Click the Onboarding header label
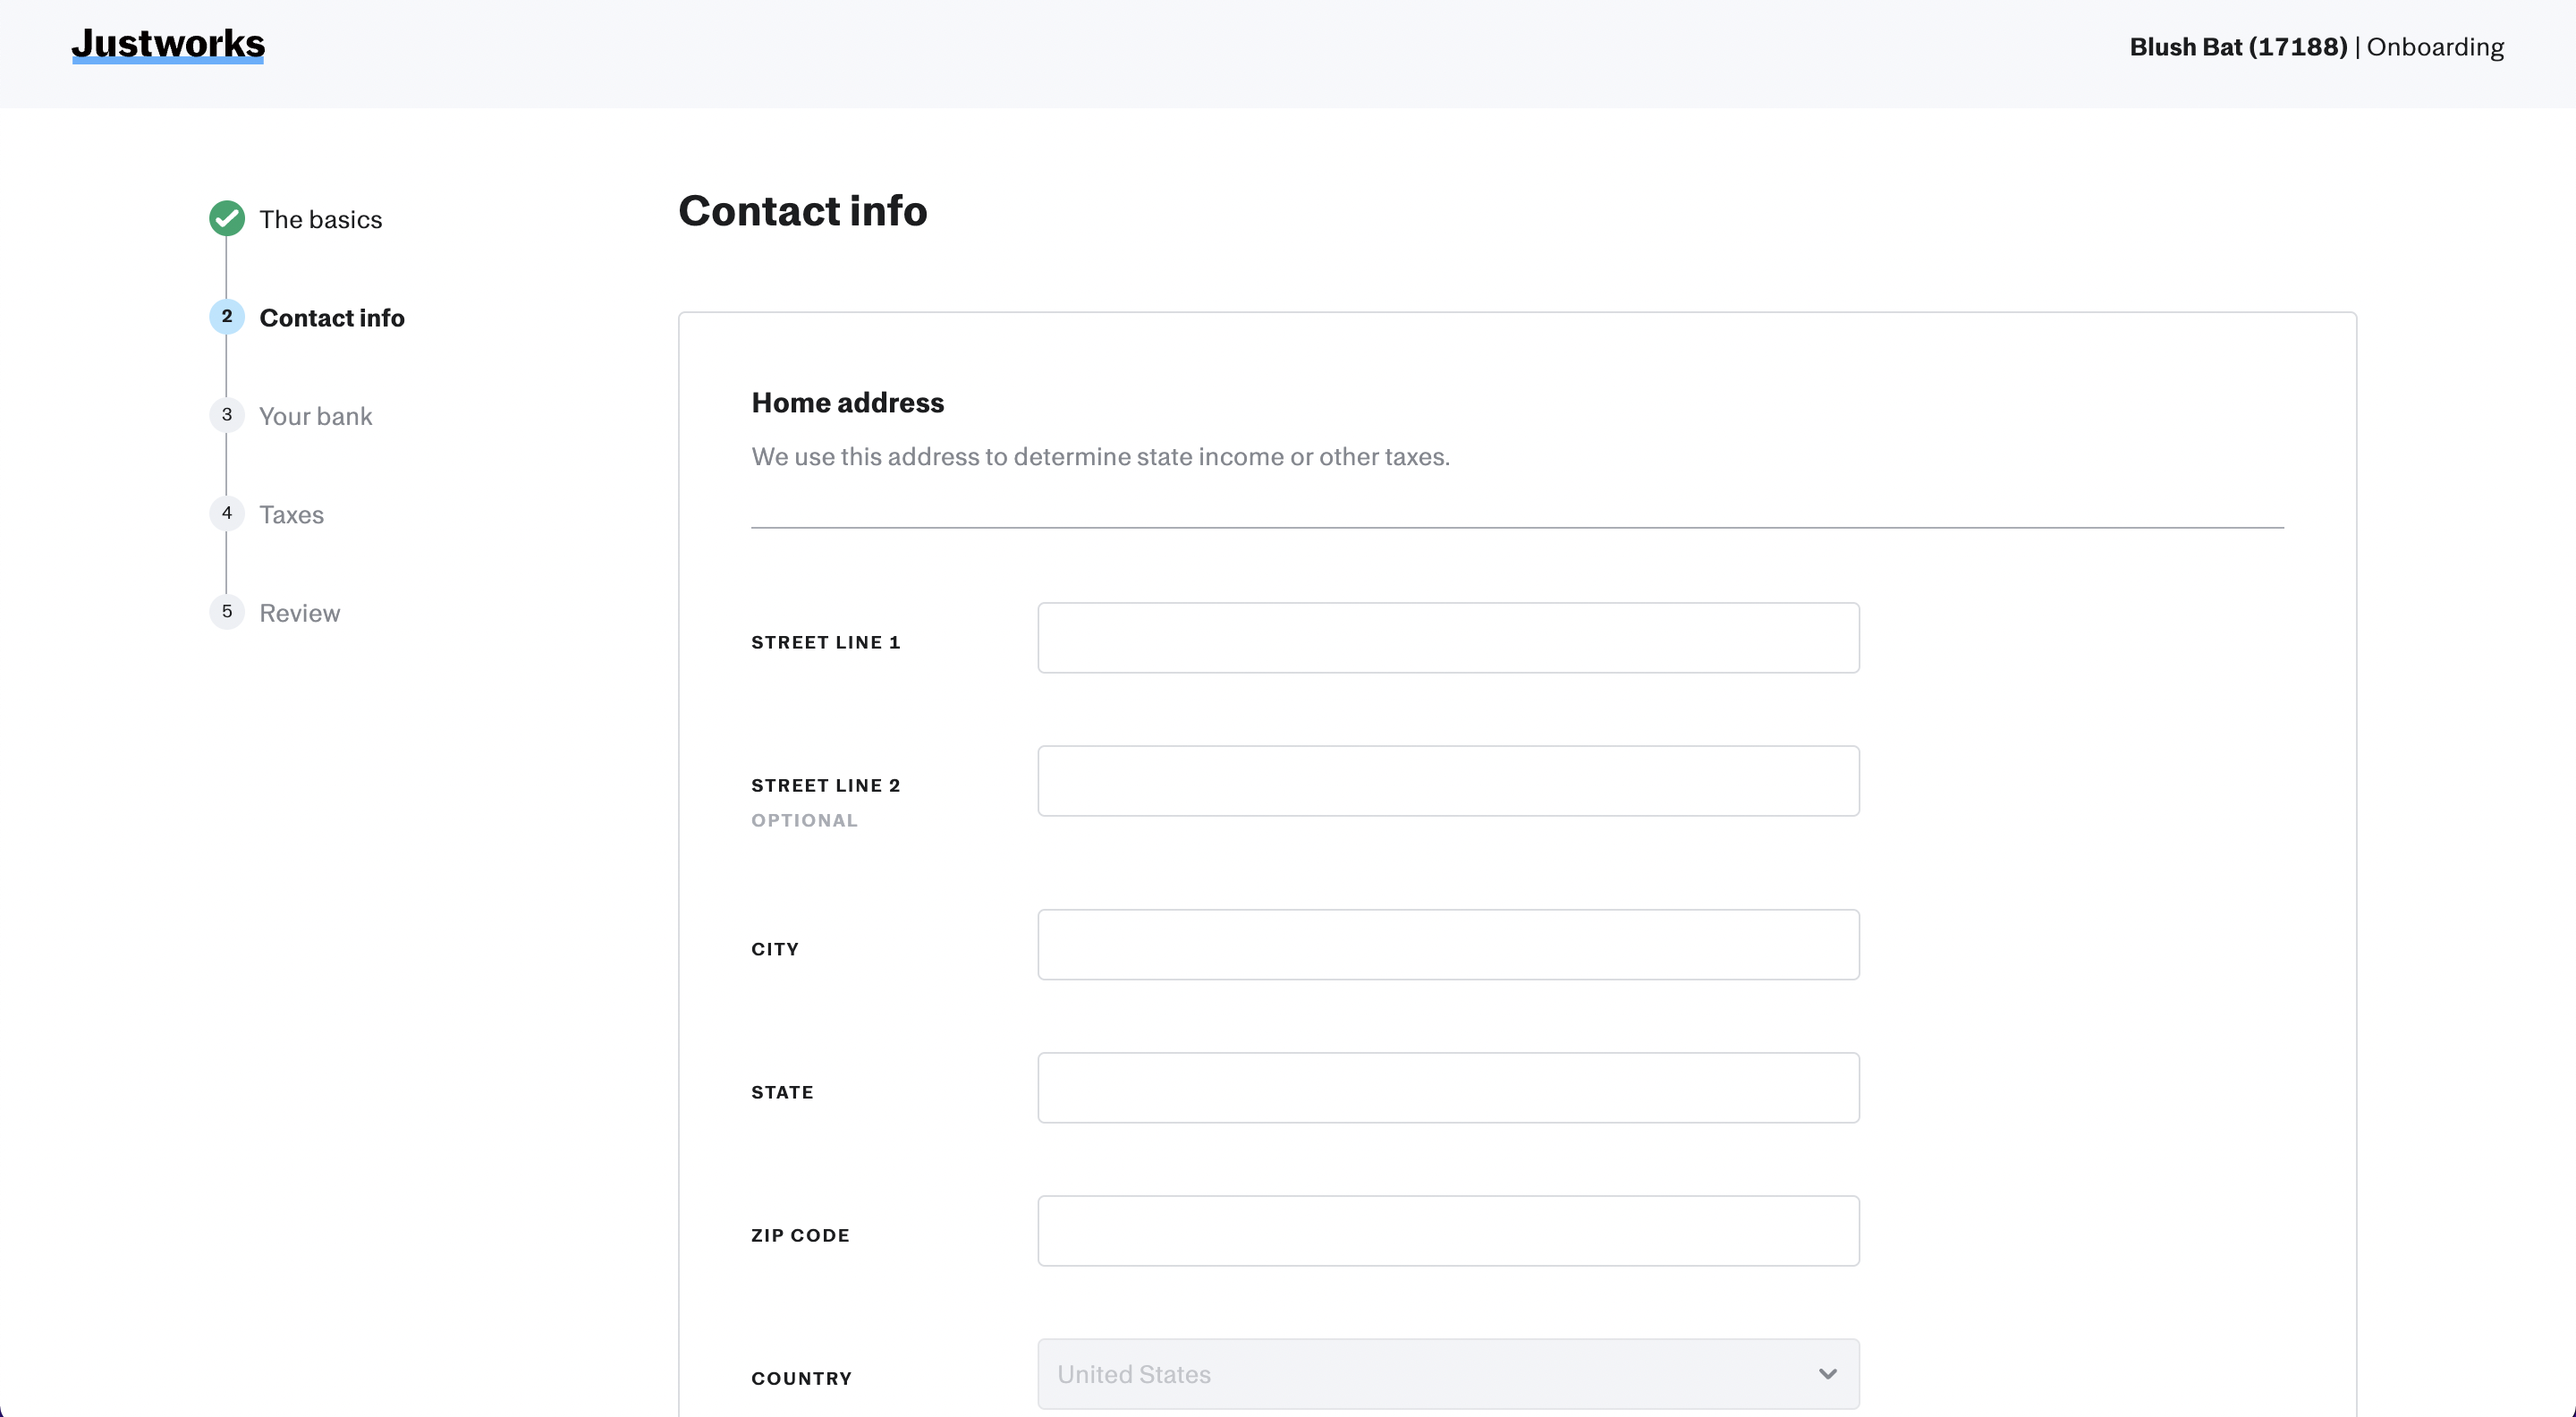This screenshot has height=1417, width=2576. (x=2435, y=47)
